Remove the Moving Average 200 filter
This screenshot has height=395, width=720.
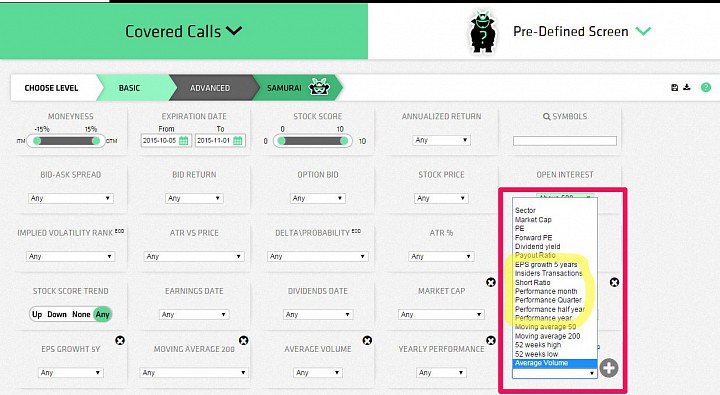click(x=243, y=340)
